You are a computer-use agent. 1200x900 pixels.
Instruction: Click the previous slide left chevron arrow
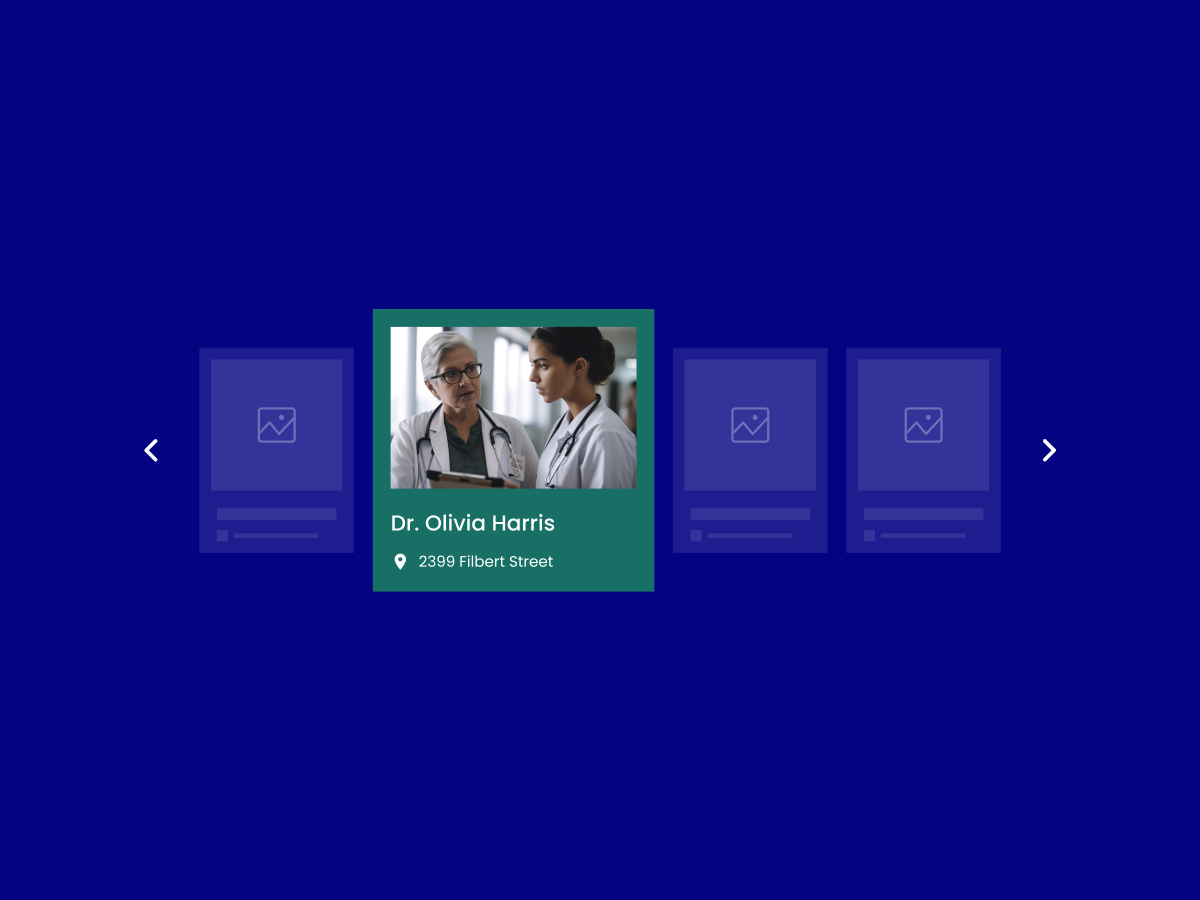pyautogui.click(x=151, y=451)
